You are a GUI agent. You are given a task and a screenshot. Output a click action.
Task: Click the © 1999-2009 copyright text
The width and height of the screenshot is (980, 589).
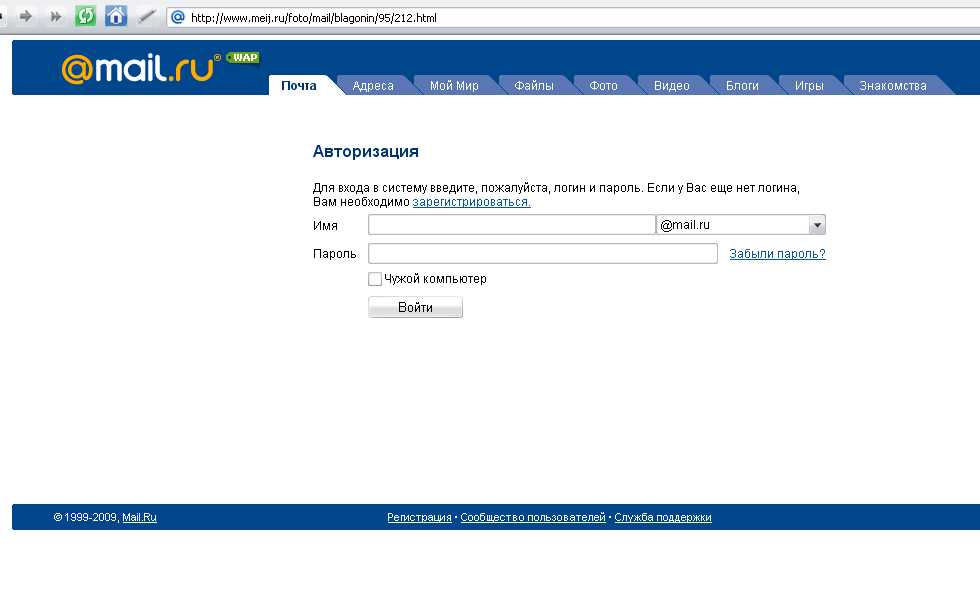(86, 517)
